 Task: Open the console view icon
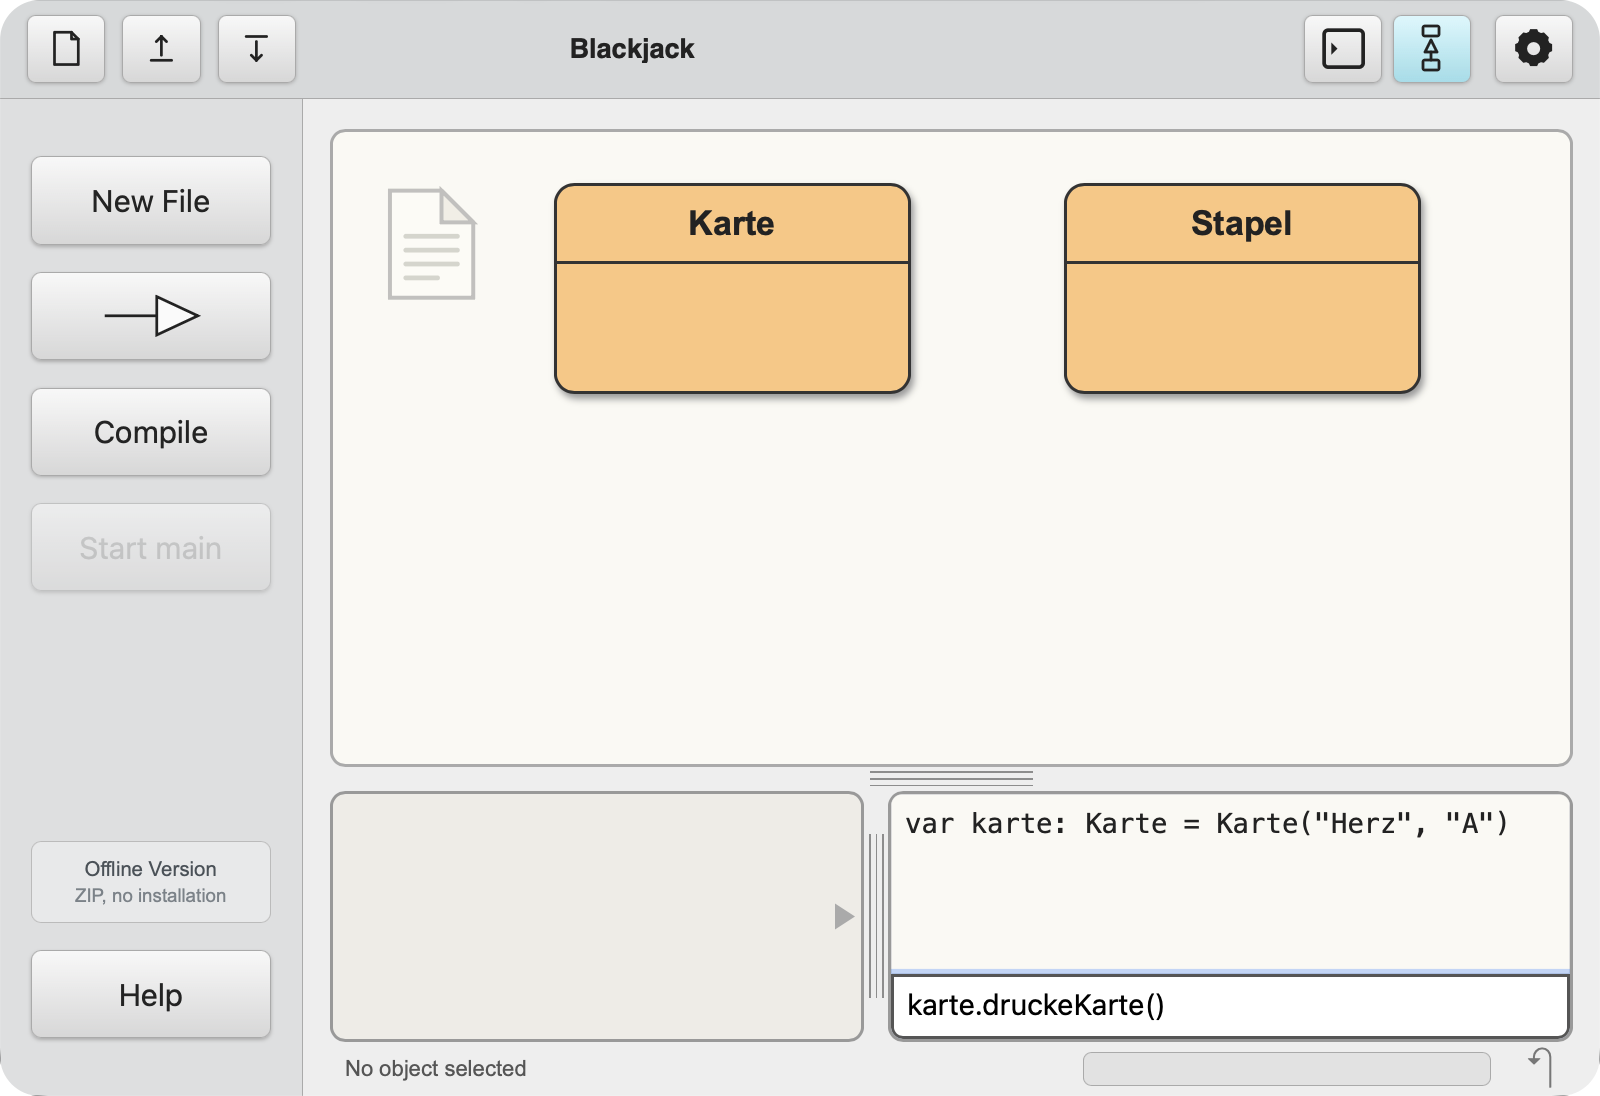[x=1343, y=49]
